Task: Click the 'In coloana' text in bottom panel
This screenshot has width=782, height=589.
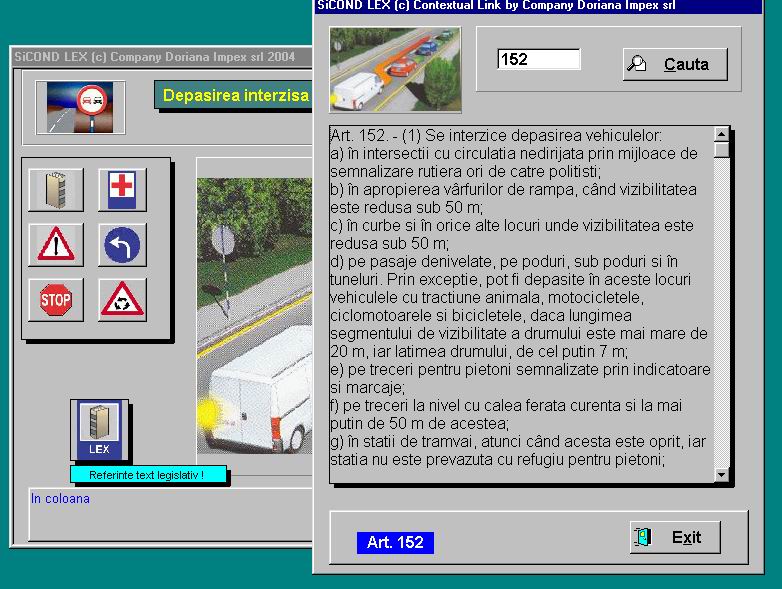Action: (60, 499)
